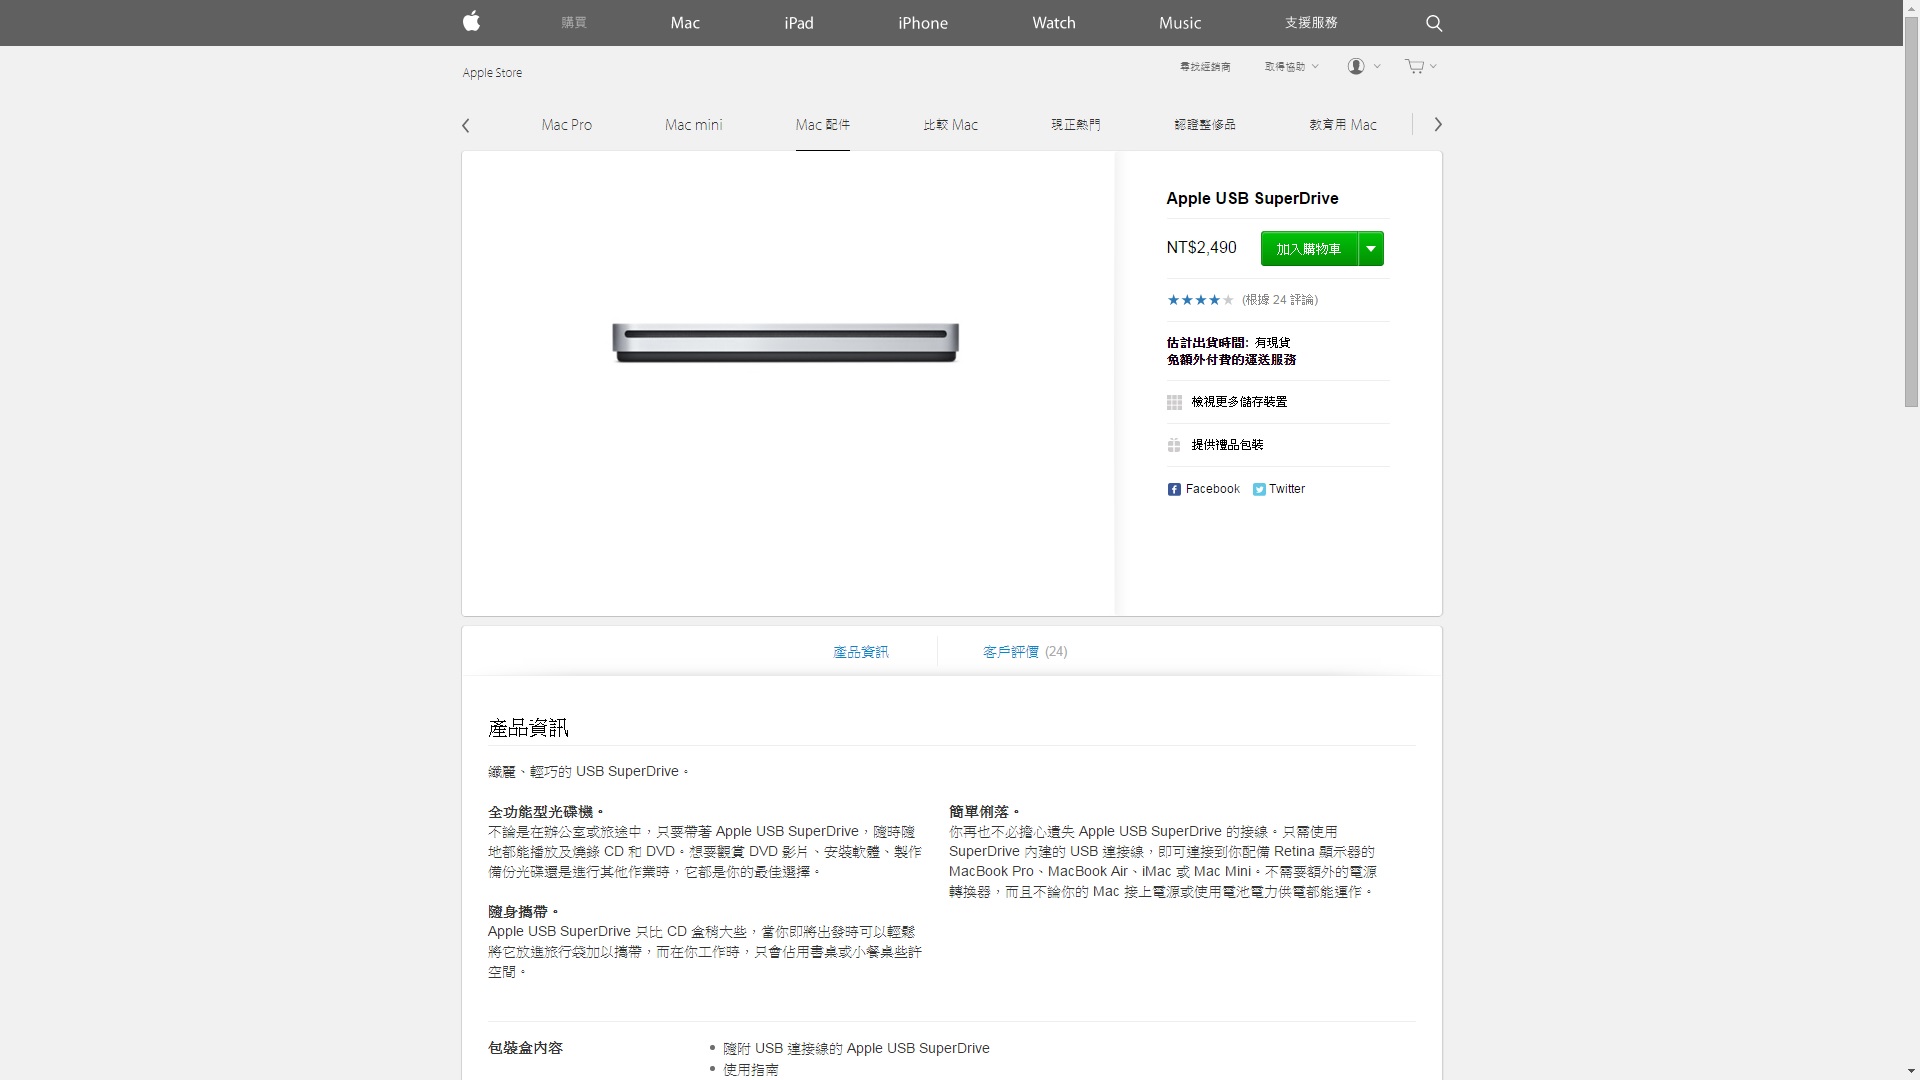Expand the 取得協助 dropdown

pos(1292,66)
